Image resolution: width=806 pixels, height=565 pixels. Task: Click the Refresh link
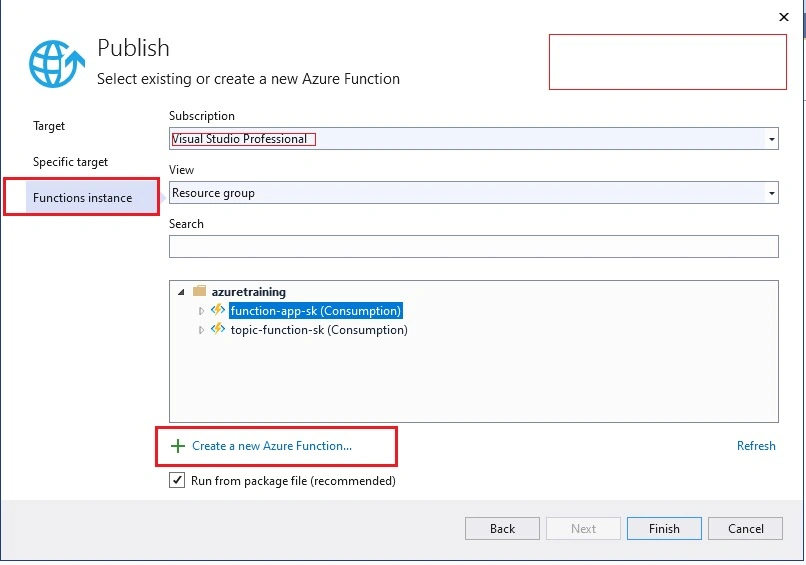[x=756, y=446]
